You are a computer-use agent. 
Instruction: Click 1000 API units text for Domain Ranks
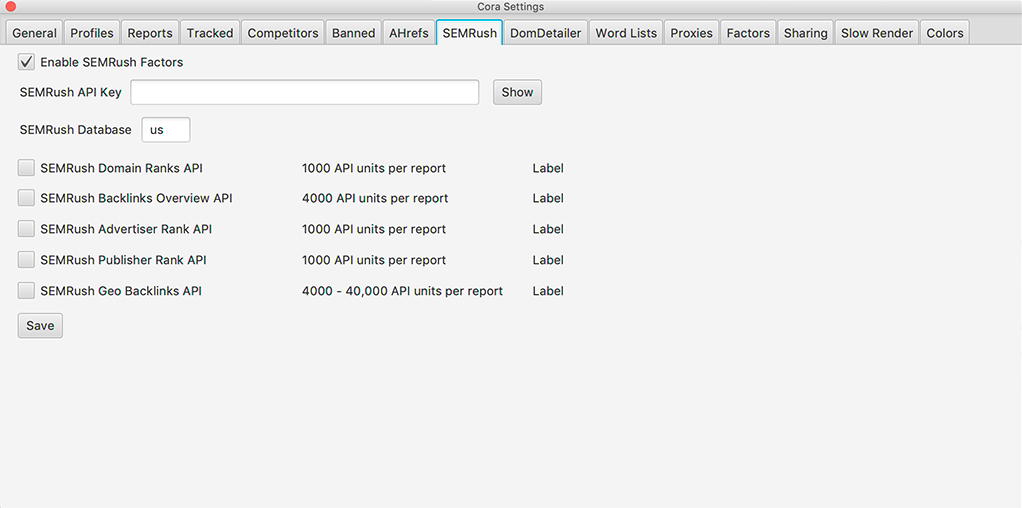click(x=374, y=168)
